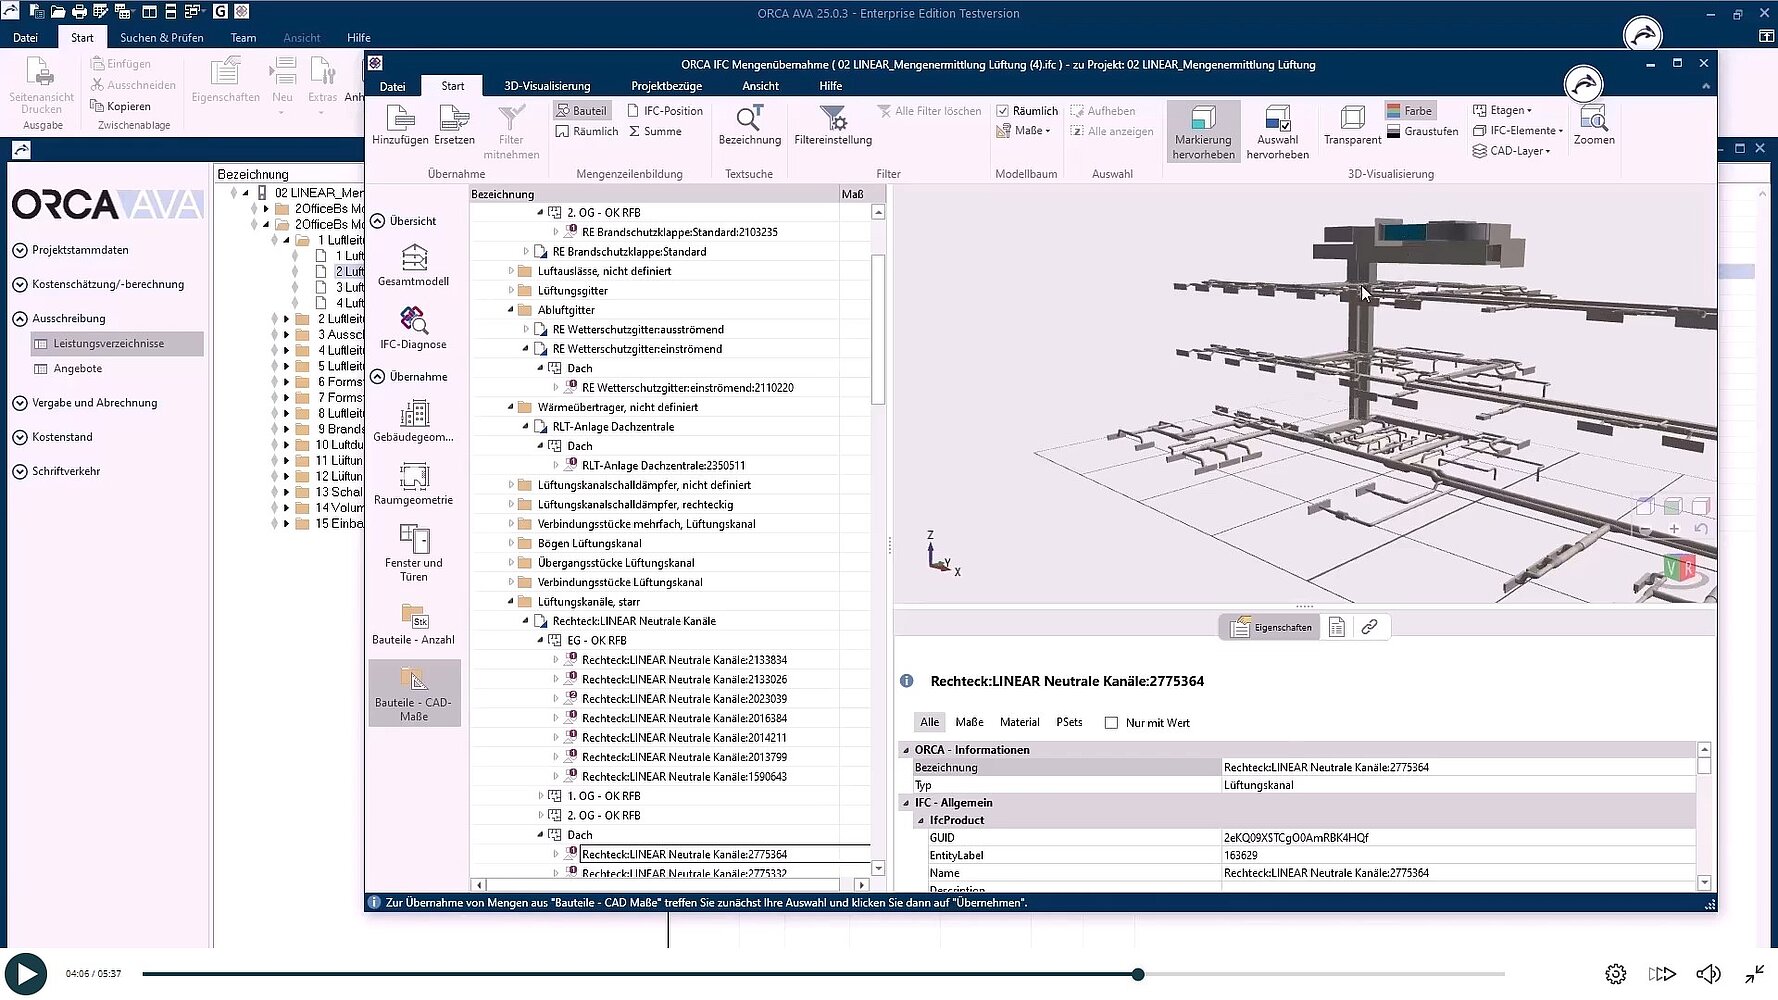Image resolution: width=1778 pixels, height=1000 pixels.
Task: Open Raumgeometrie in the sidebar
Action: point(414,484)
